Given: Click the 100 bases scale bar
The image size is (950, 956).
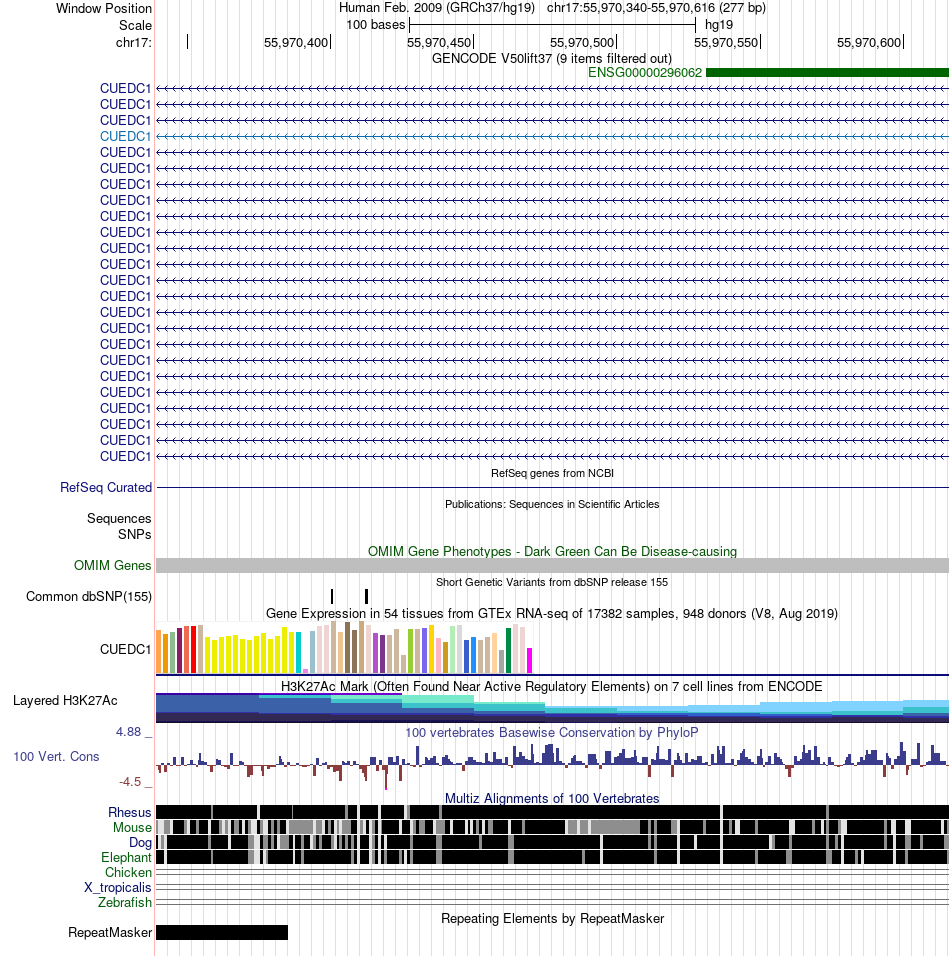Looking at the screenshot, I should [x=552, y=25].
